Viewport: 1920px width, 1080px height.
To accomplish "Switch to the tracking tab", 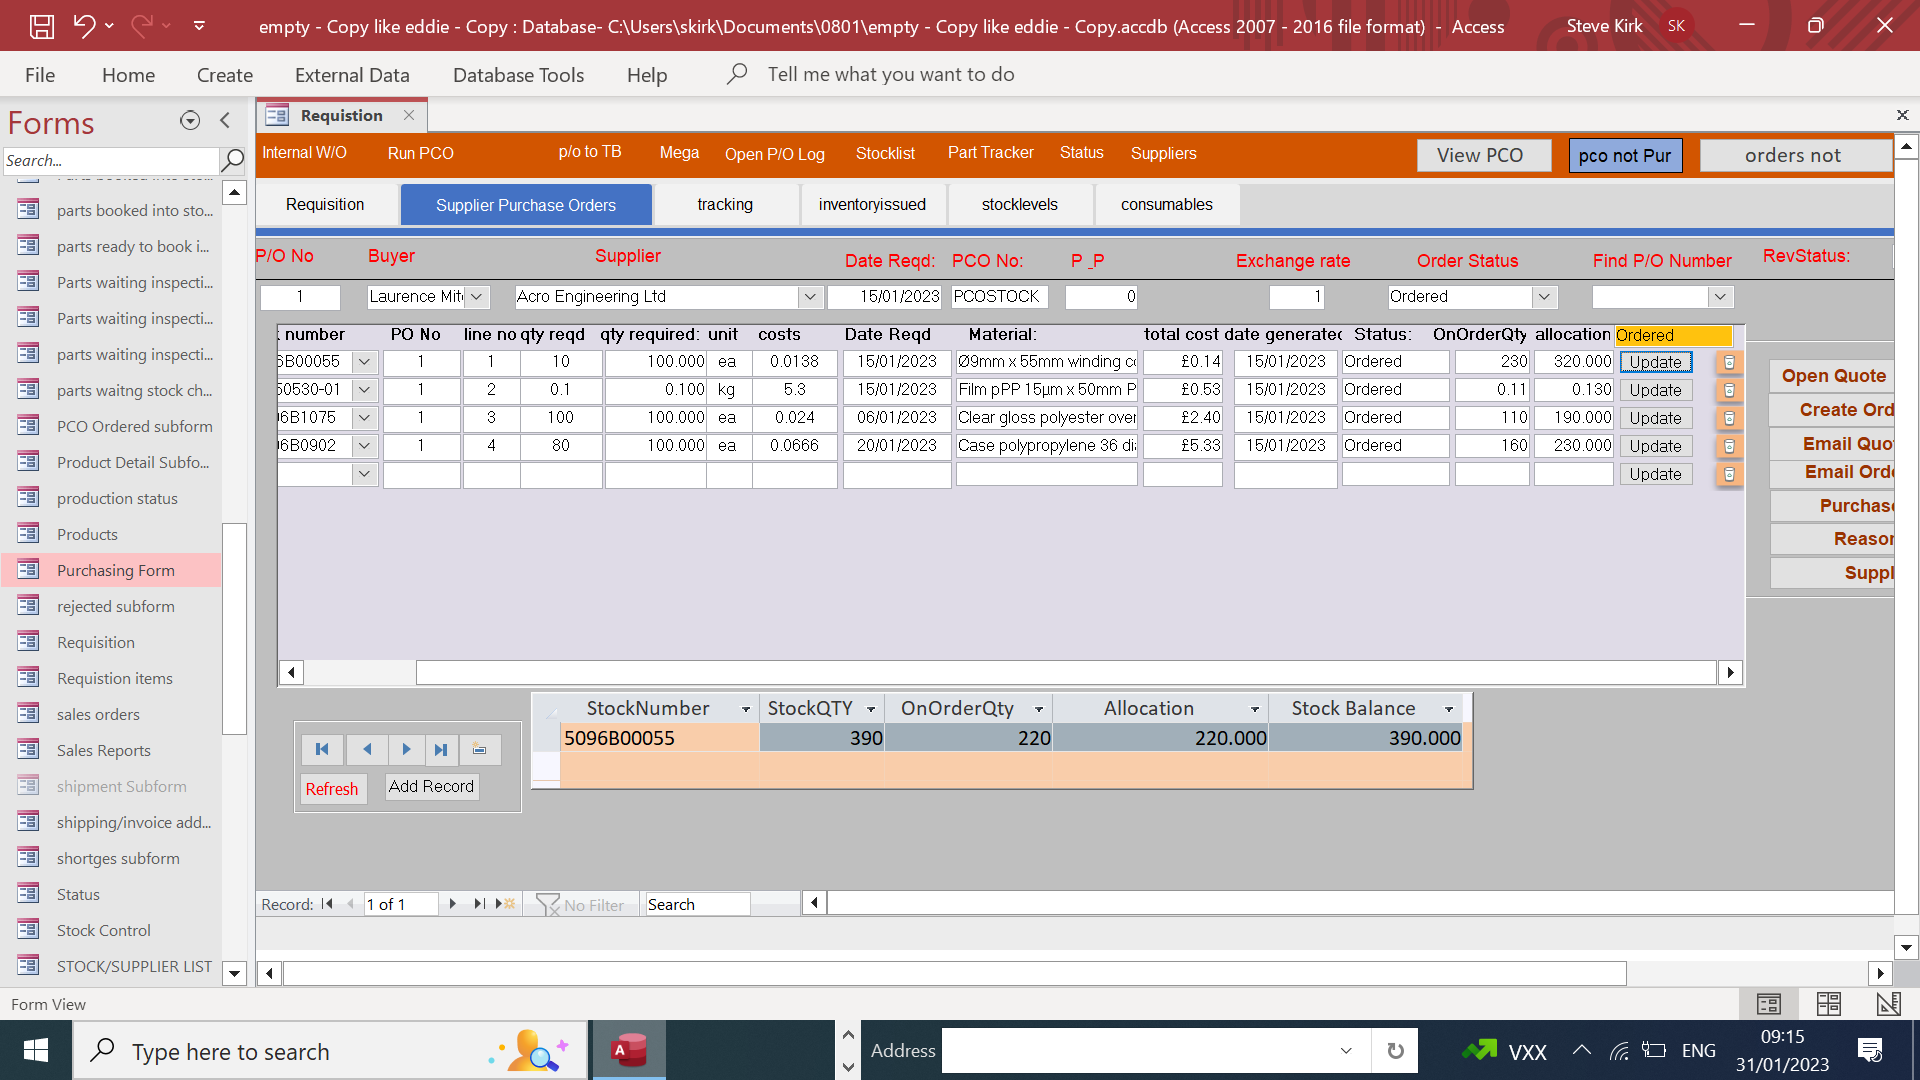I will 725,204.
